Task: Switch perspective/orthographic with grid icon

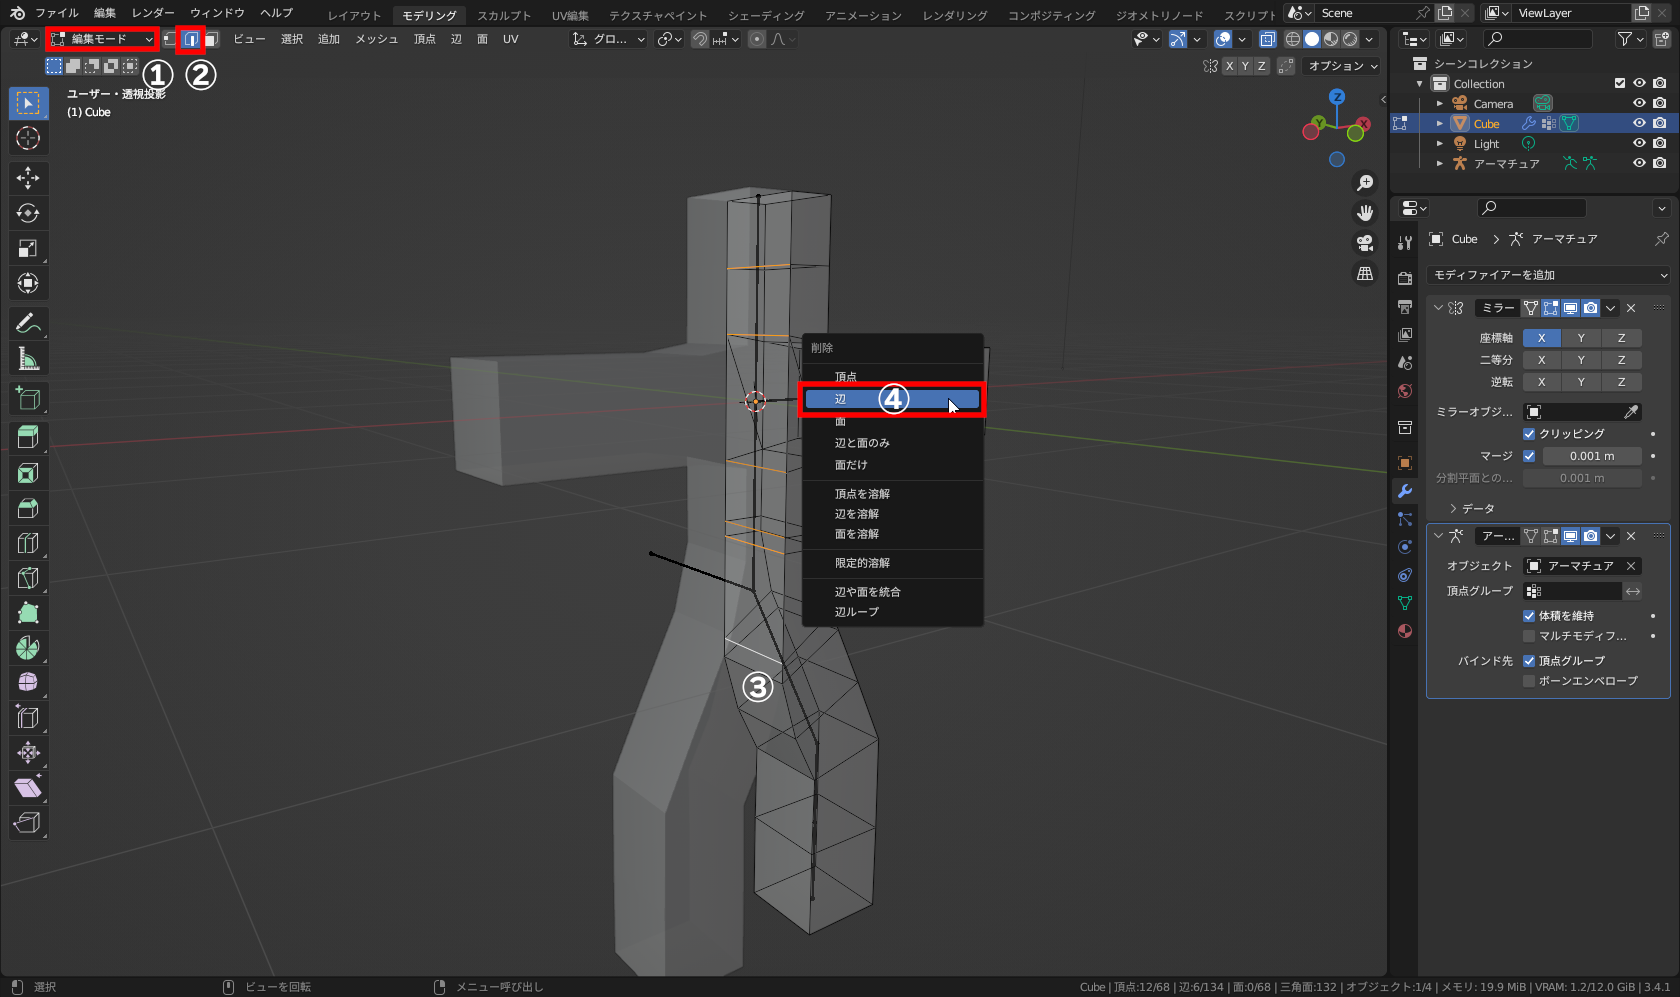Action: [1365, 273]
